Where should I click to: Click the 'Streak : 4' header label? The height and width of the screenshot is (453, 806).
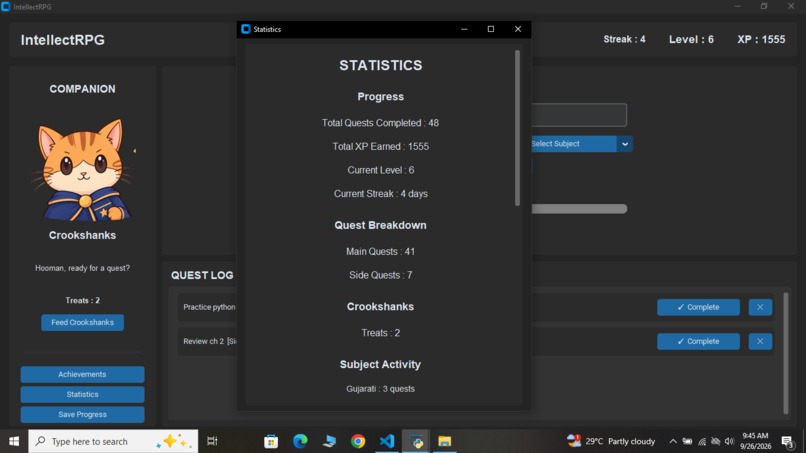click(x=624, y=40)
